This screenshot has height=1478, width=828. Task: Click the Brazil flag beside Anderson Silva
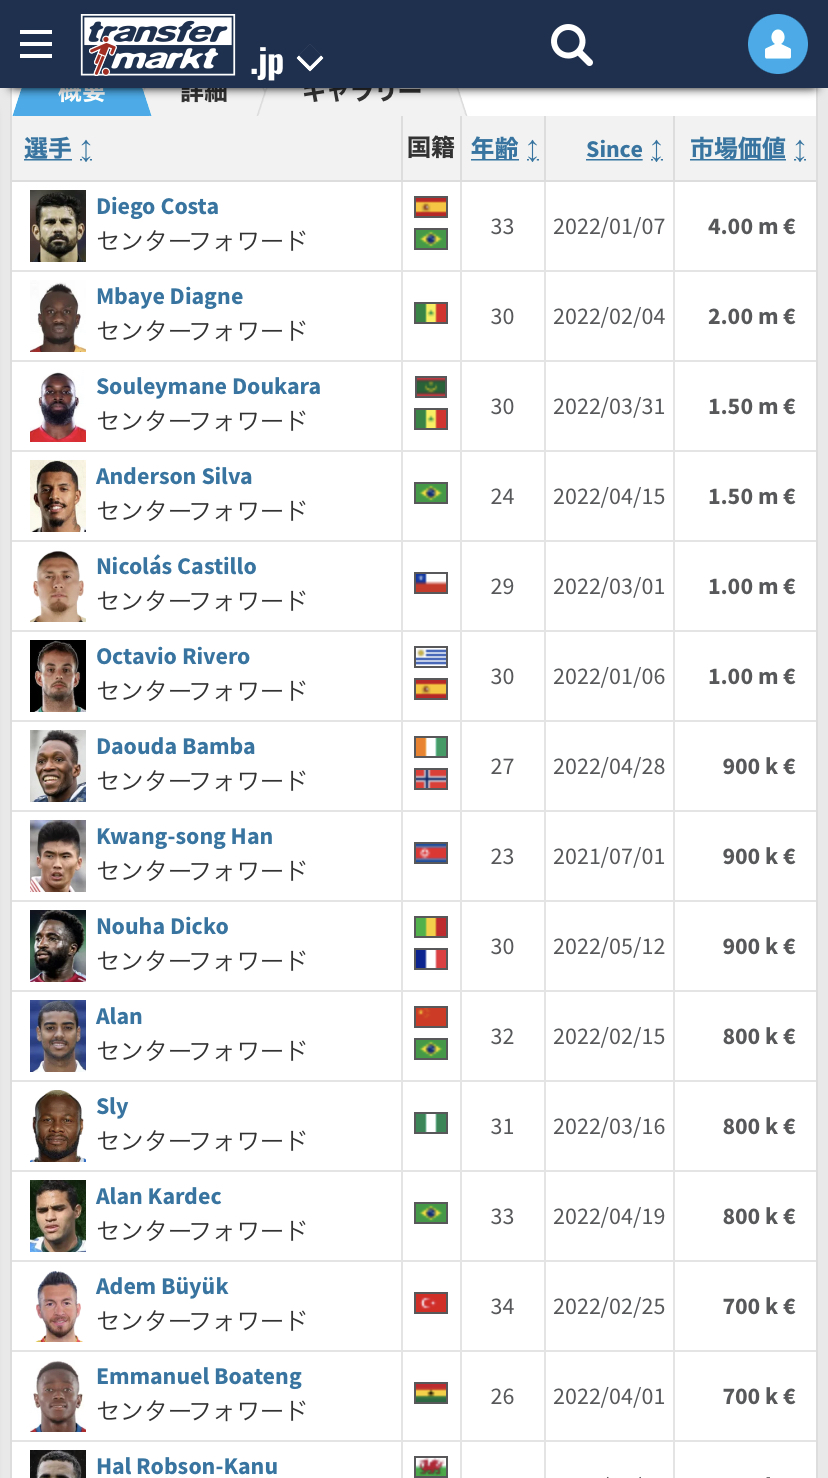coord(431,493)
